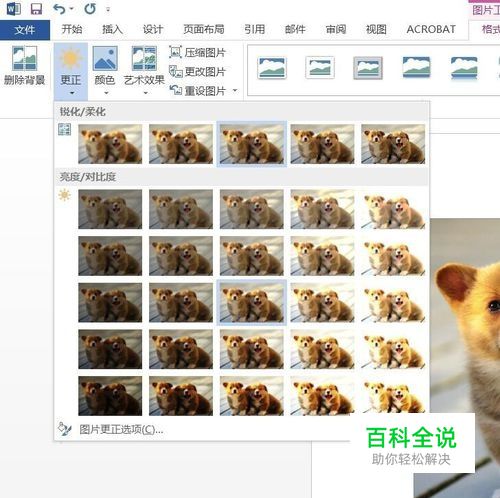Select the sharpest 锐化/柔化 thumbnail, last in row
The width and height of the screenshot is (500, 498).
[x=393, y=144]
